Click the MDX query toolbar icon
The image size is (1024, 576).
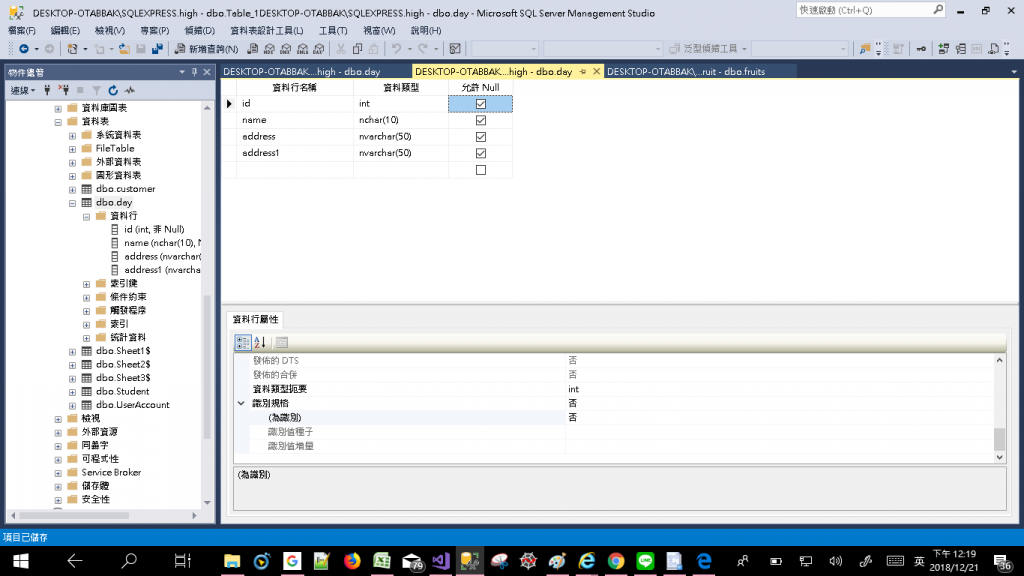(x=269, y=49)
